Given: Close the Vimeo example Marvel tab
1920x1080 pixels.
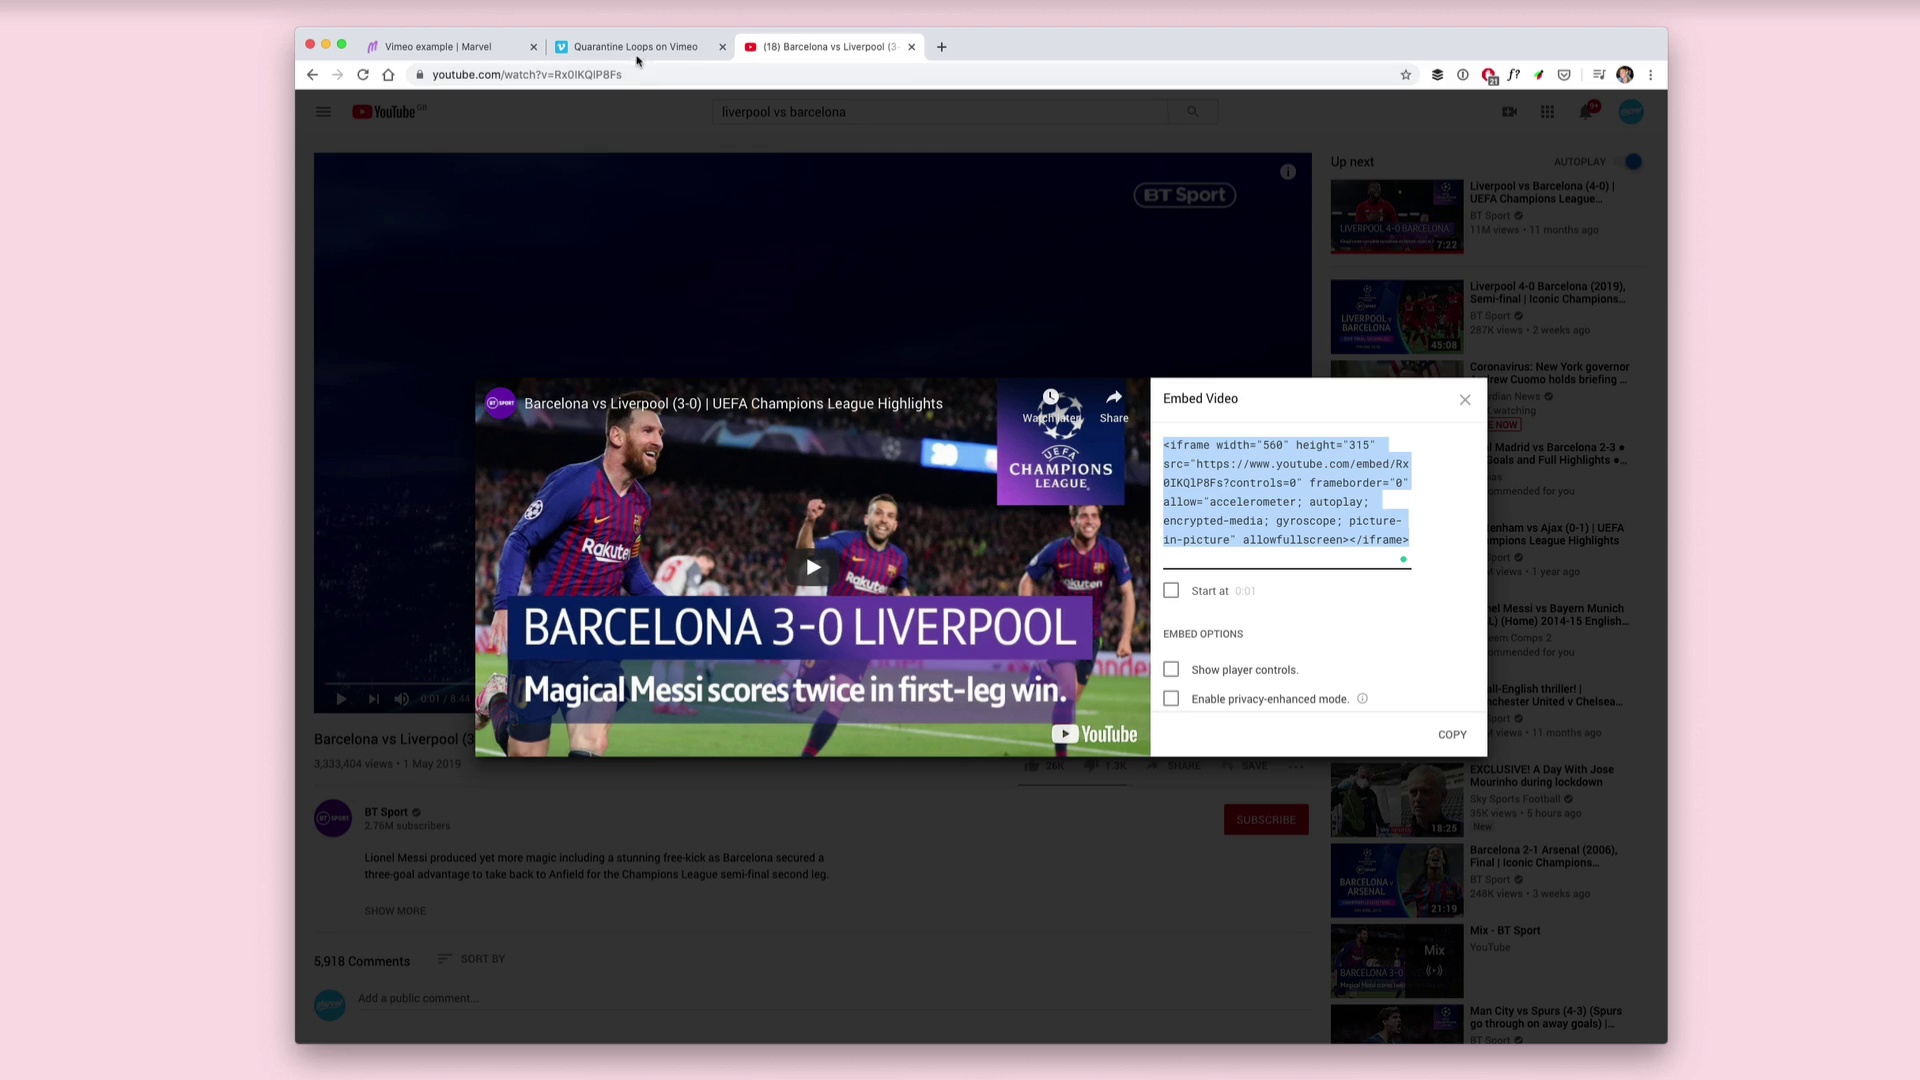Looking at the screenshot, I should pyautogui.click(x=533, y=47).
